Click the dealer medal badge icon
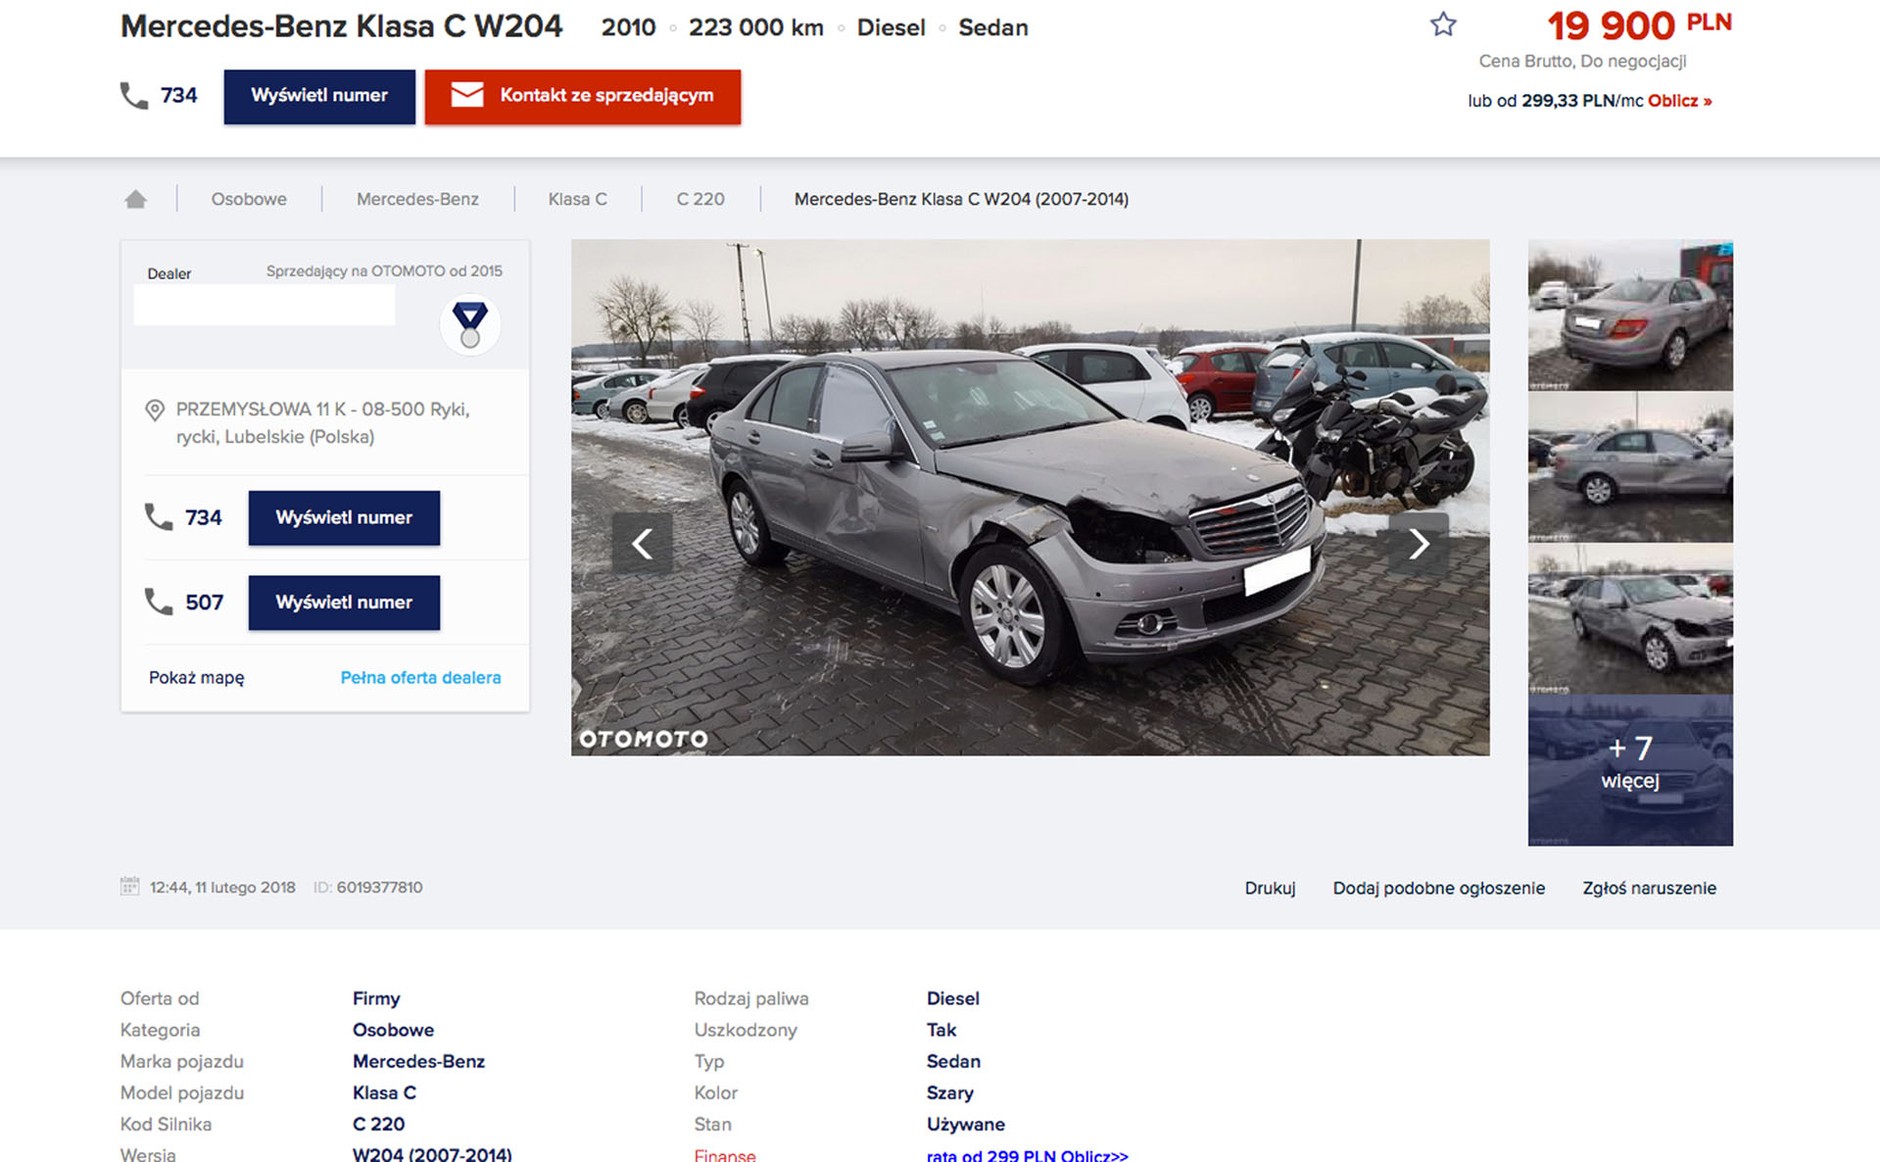Screen dimensions: 1880x1162 470,324
